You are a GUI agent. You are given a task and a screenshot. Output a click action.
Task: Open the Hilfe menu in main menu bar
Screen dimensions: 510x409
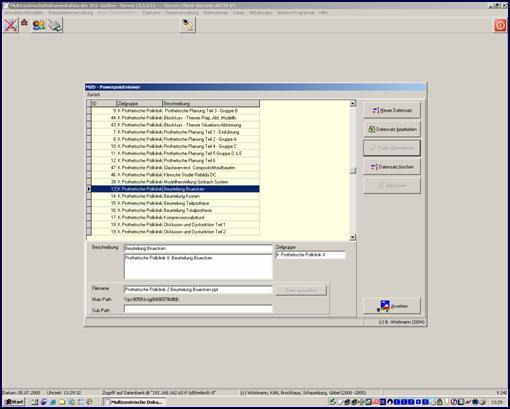323,13
